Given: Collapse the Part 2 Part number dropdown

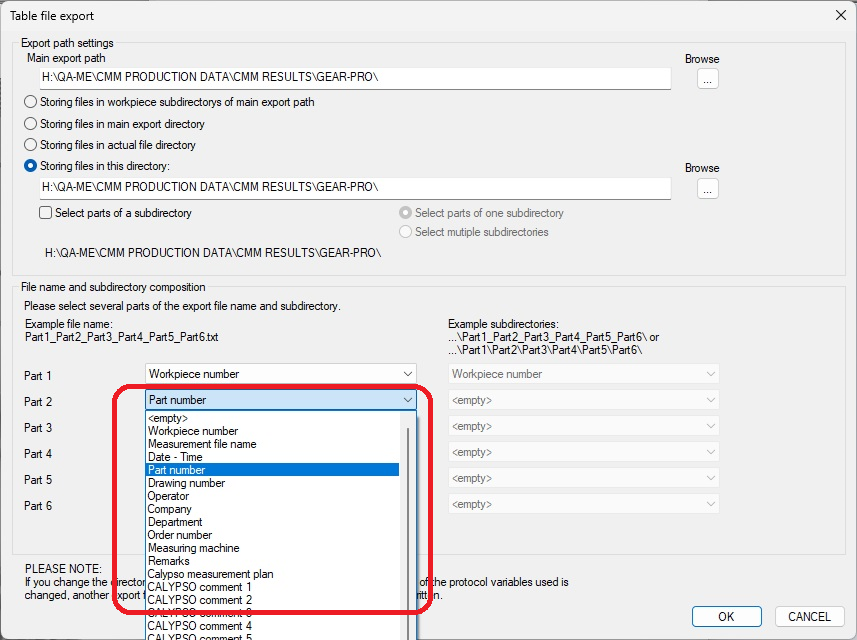Looking at the screenshot, I should [407, 400].
